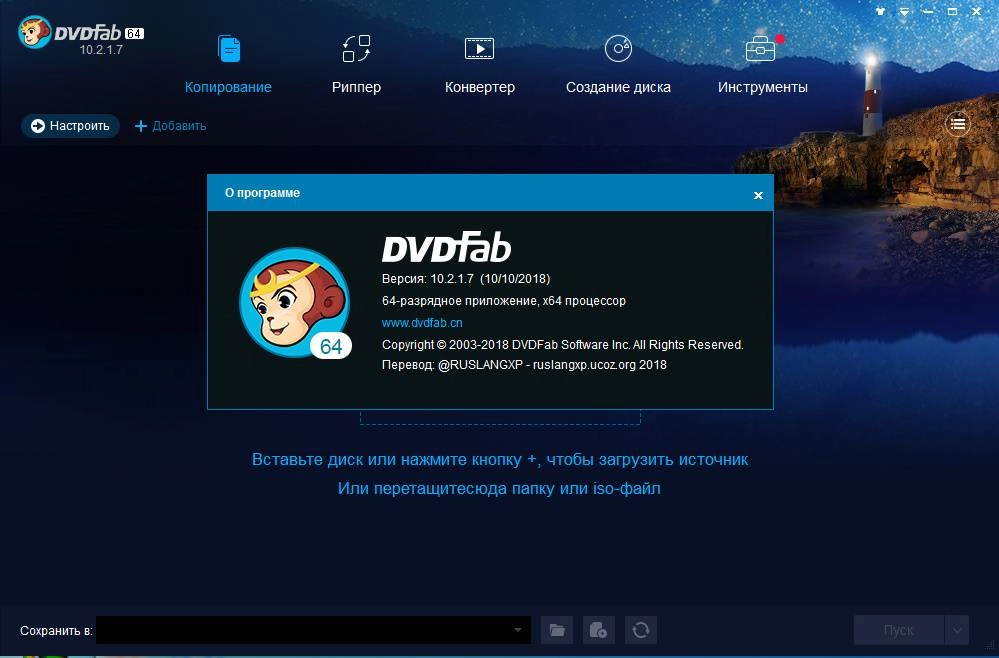Click the 64-разрядное приложение text line

point(504,301)
